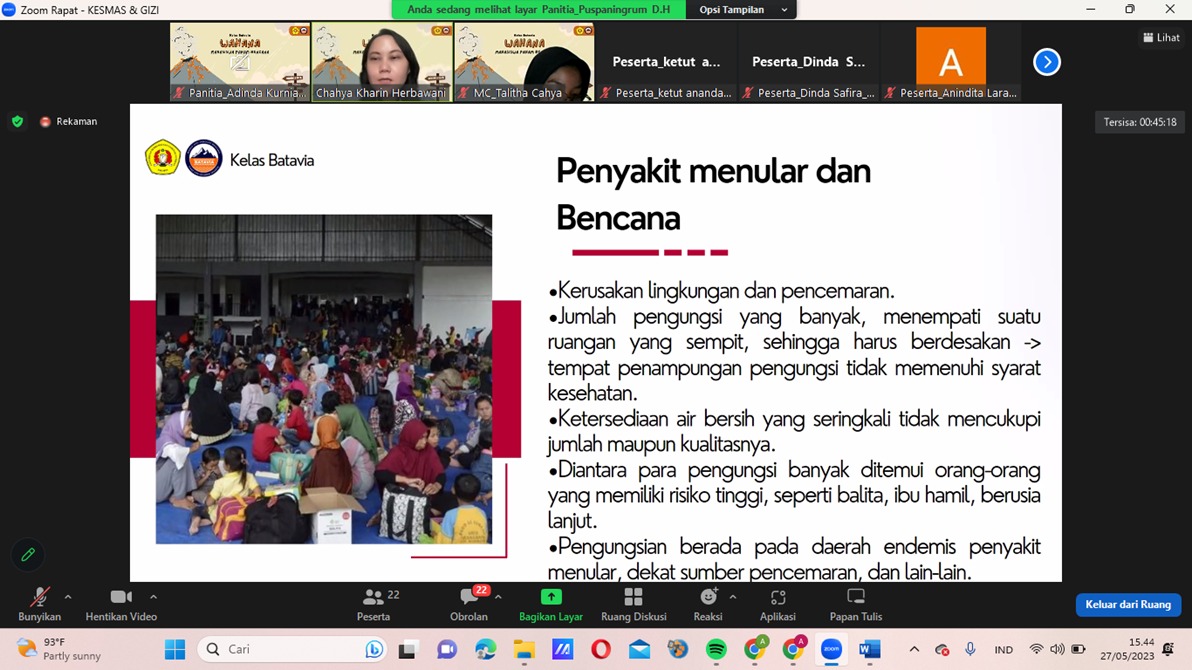The height and width of the screenshot is (670, 1192).
Task: Open the Peserta participants panel
Action: (374, 604)
